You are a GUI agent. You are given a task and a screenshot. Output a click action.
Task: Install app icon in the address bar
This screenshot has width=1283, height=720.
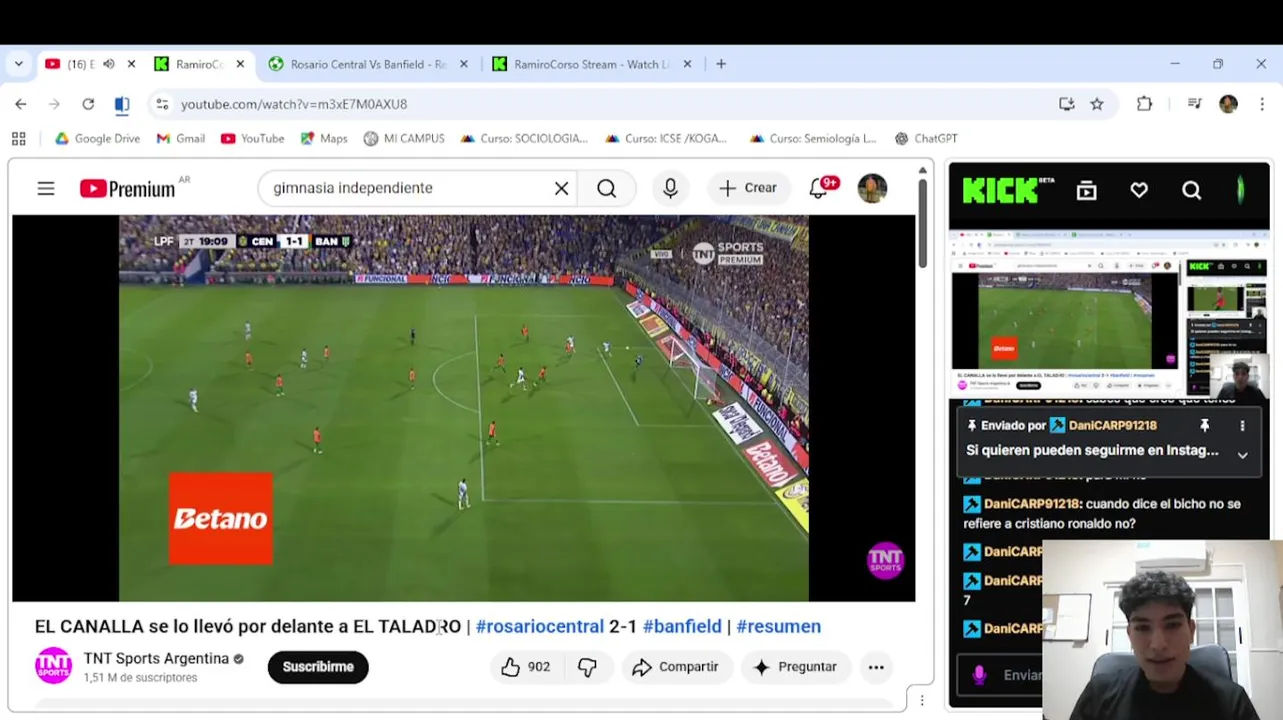point(1067,104)
